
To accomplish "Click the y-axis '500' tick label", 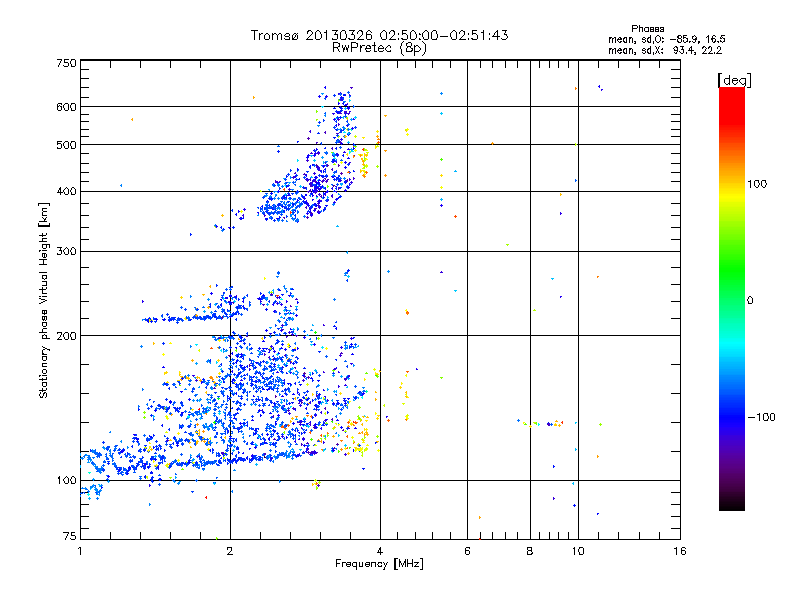I will click(x=66, y=145).
